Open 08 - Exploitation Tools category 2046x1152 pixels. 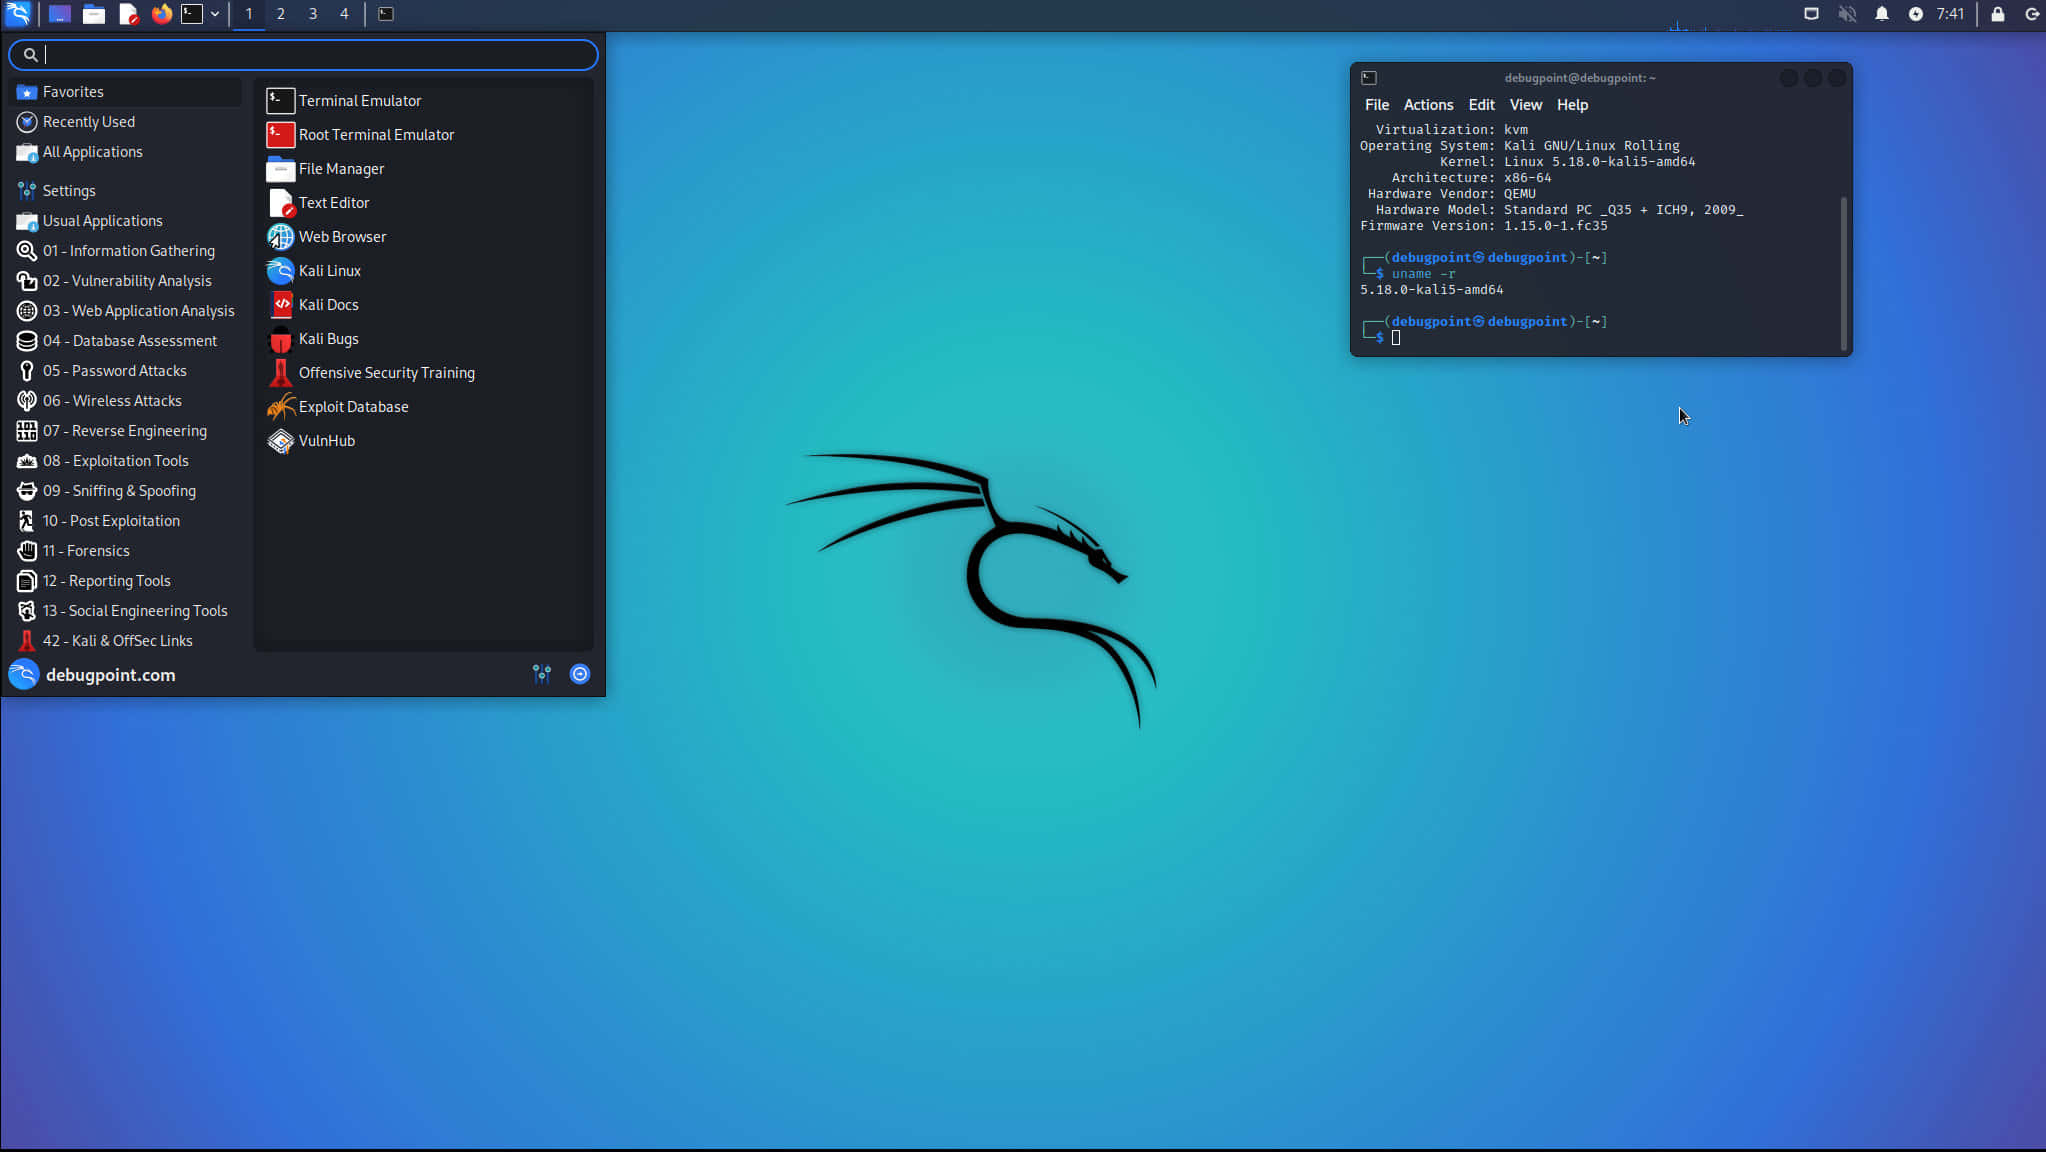pos(126,461)
